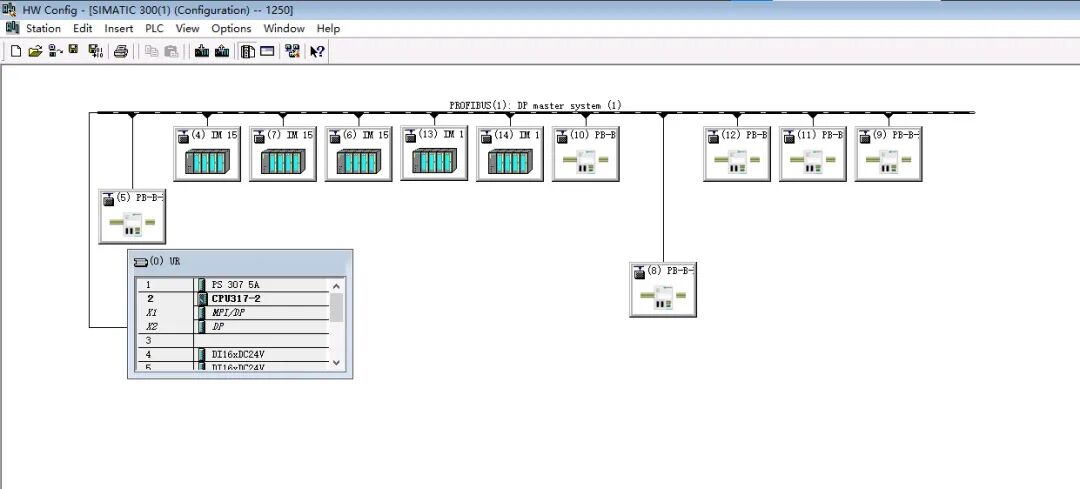This screenshot has height=489, width=1080.
Task: Toggle the hardware Catalog view icon
Action: [x=248, y=51]
